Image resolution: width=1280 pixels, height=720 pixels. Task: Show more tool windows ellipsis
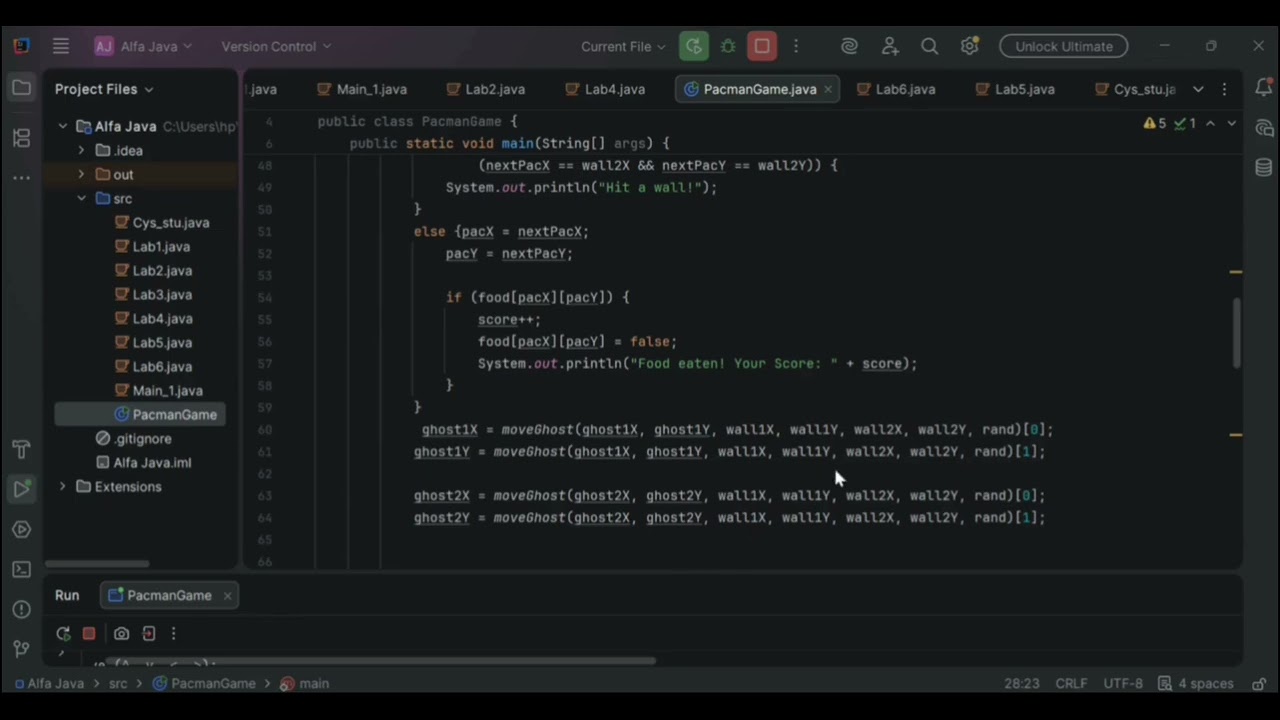(x=21, y=178)
